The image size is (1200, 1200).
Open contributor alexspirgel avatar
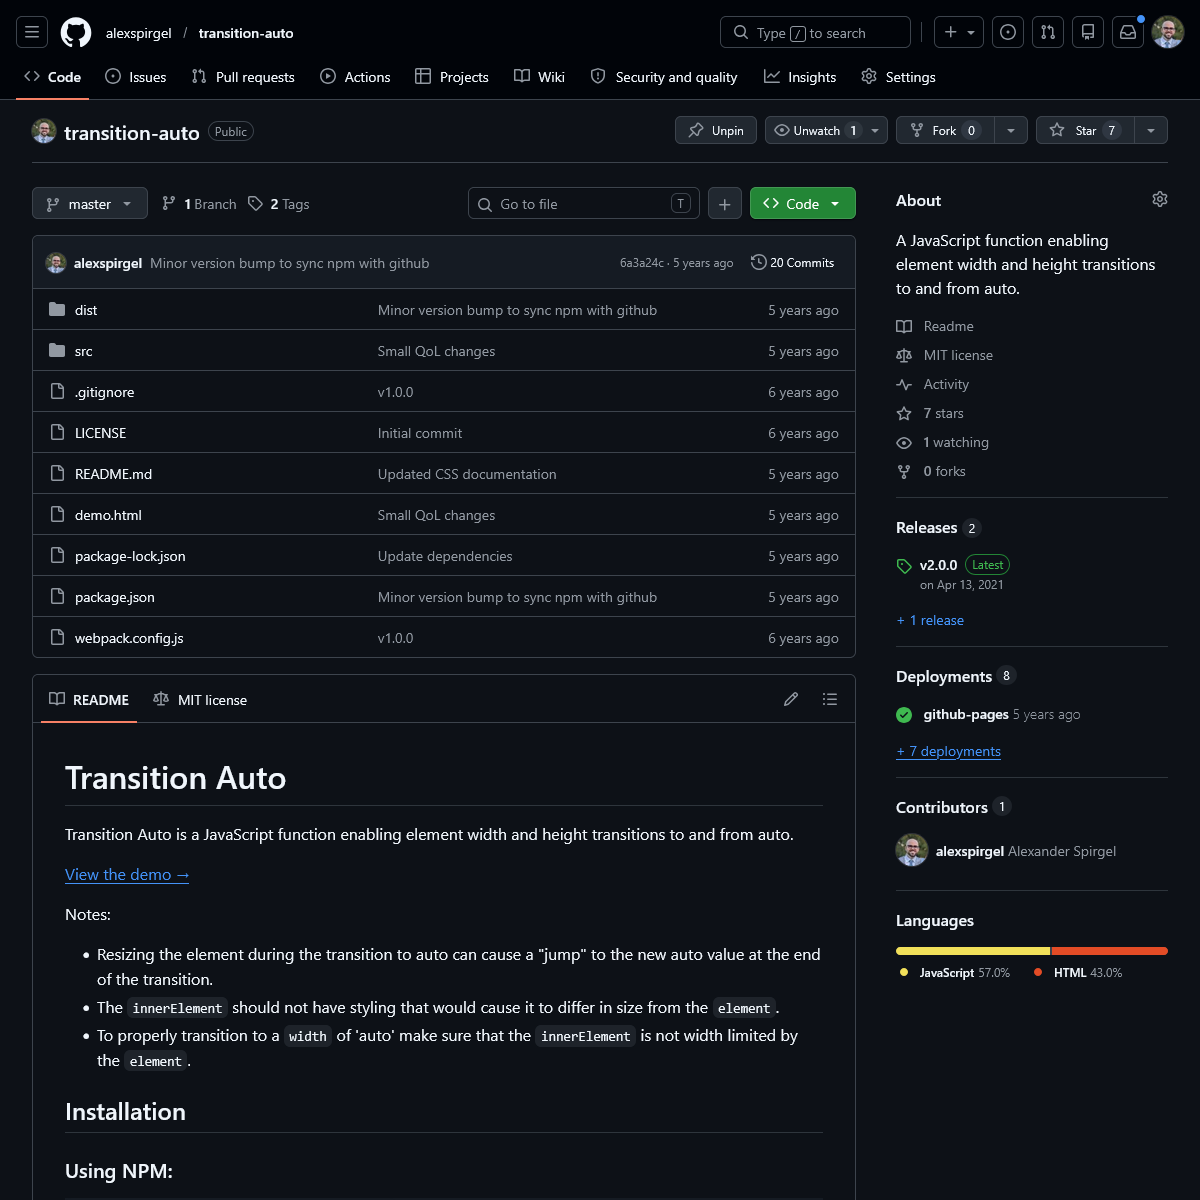click(912, 851)
